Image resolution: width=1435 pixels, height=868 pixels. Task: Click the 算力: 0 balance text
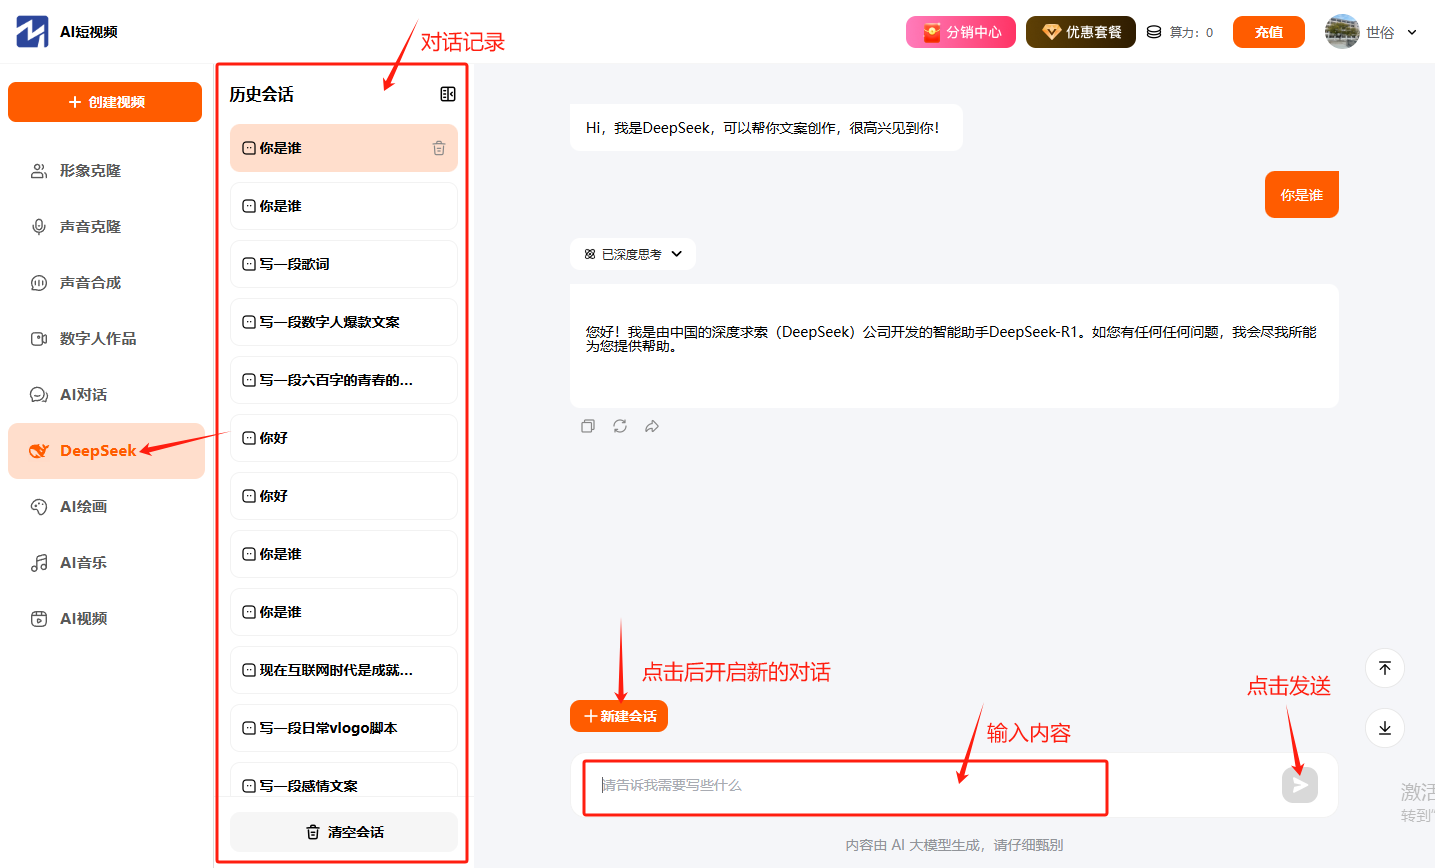1191,32
